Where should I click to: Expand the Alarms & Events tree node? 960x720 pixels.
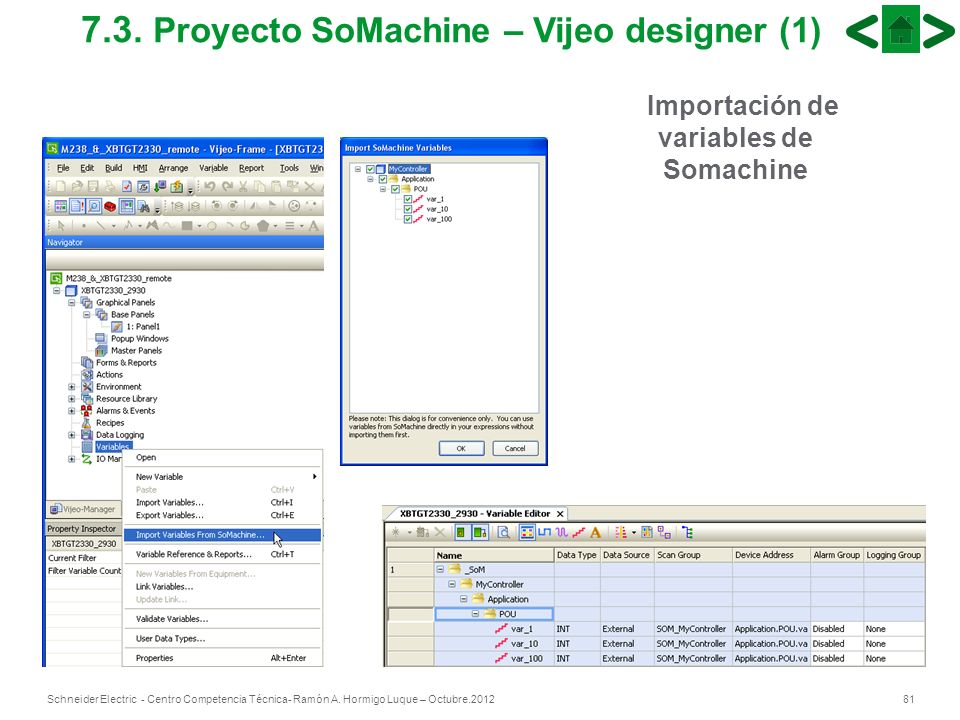click(x=71, y=411)
